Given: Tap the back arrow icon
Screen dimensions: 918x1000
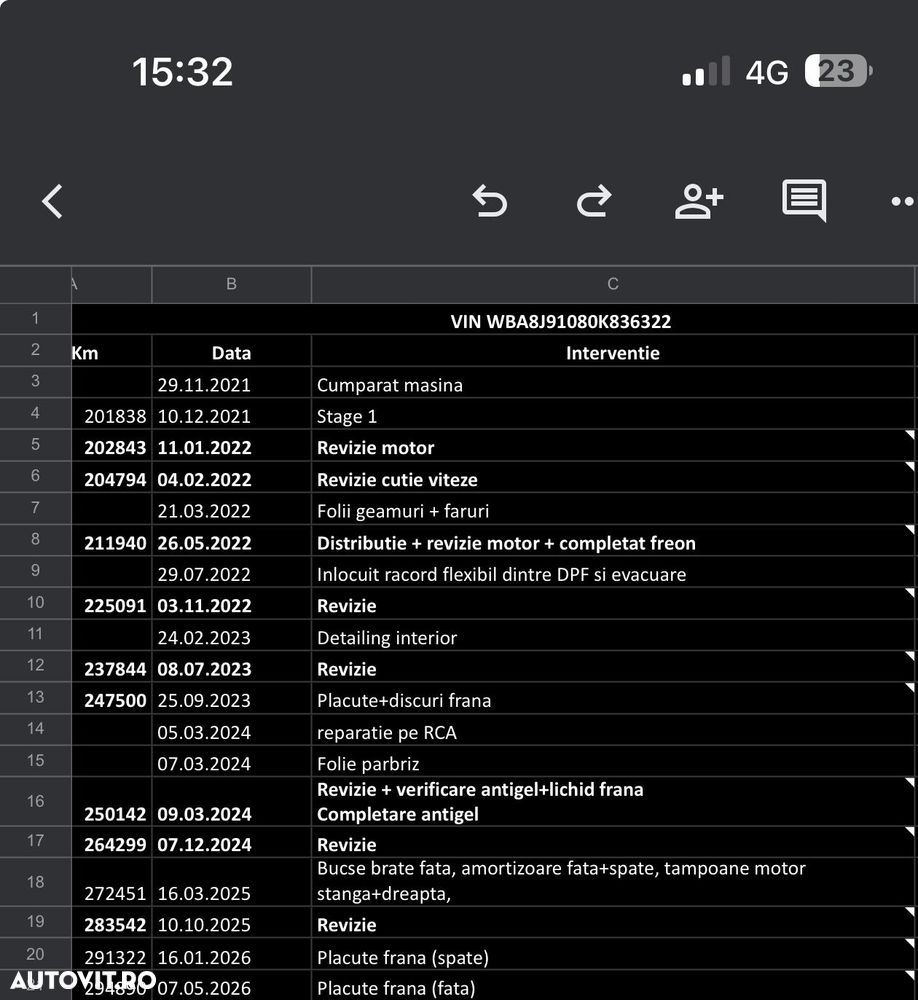Looking at the screenshot, I should click(x=52, y=202).
